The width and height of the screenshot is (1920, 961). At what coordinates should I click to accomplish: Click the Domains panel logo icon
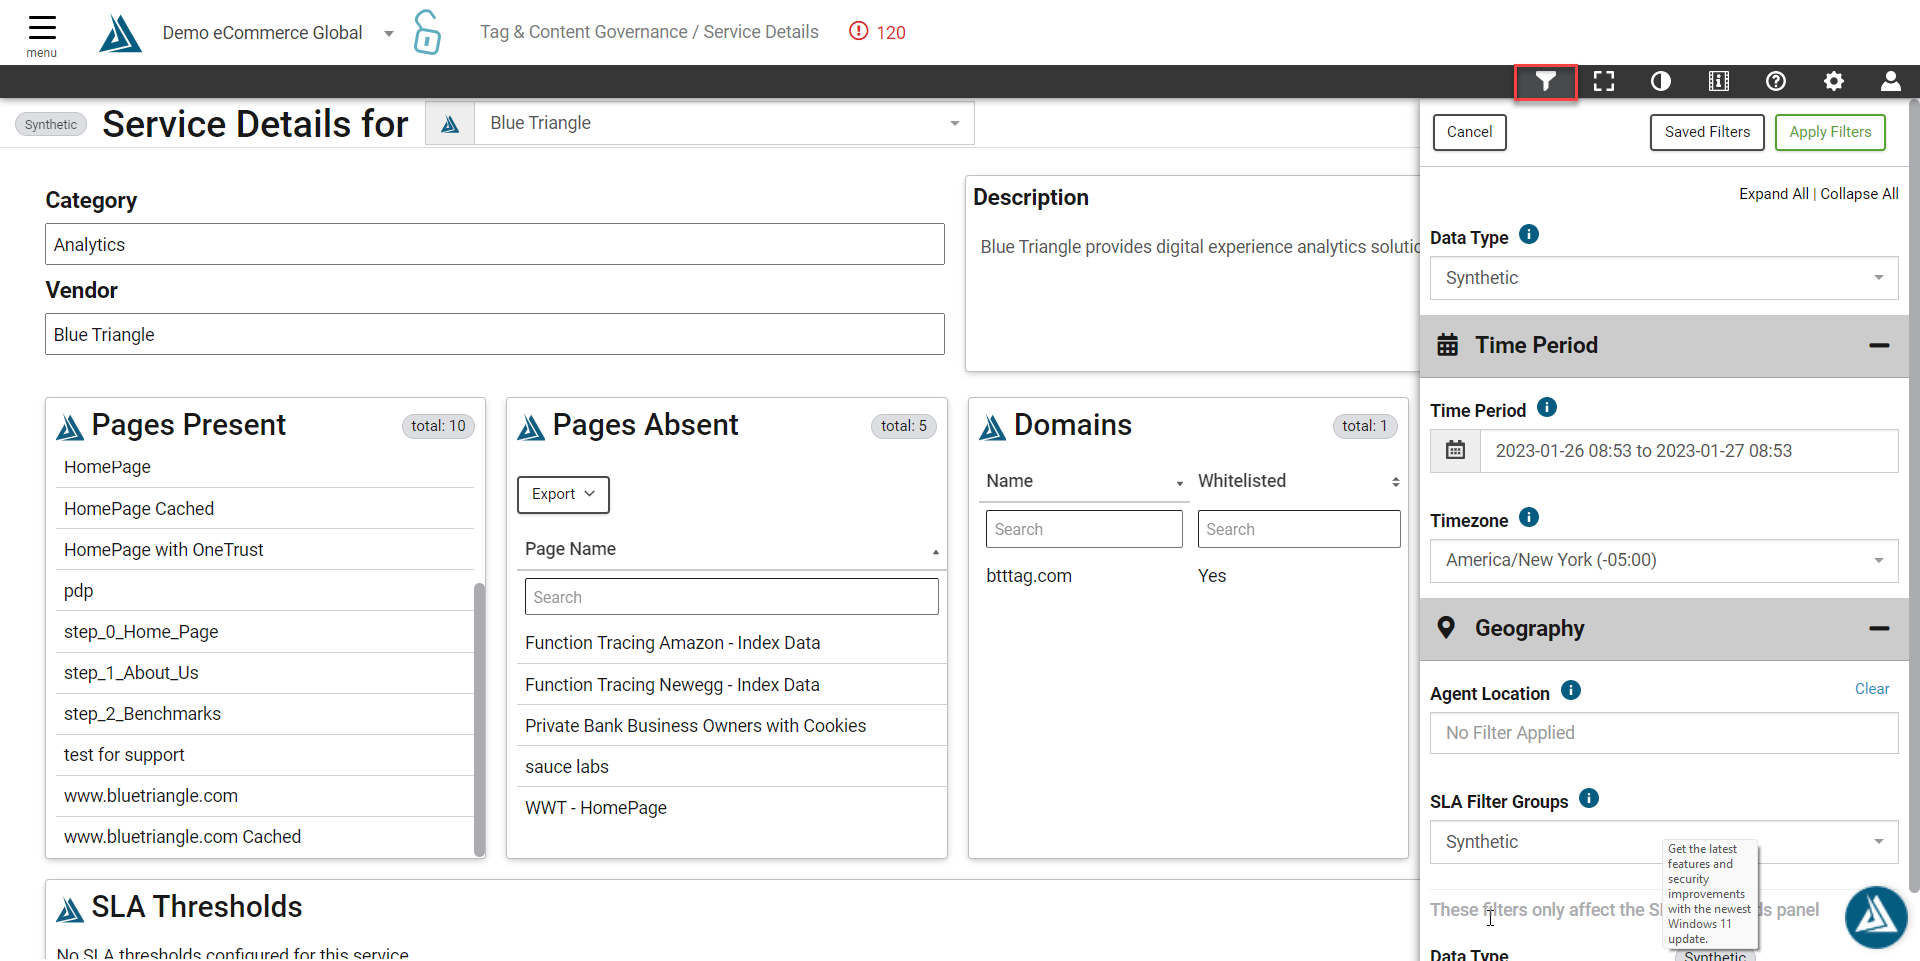tap(992, 427)
